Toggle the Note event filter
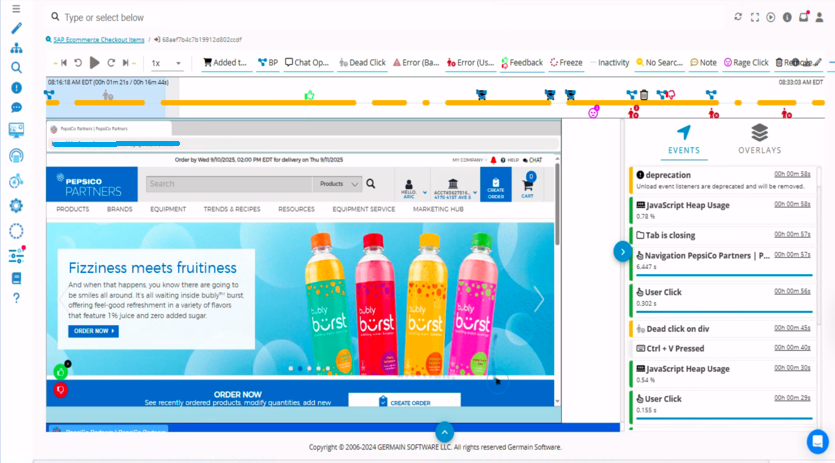This screenshot has height=463, width=835. click(703, 63)
